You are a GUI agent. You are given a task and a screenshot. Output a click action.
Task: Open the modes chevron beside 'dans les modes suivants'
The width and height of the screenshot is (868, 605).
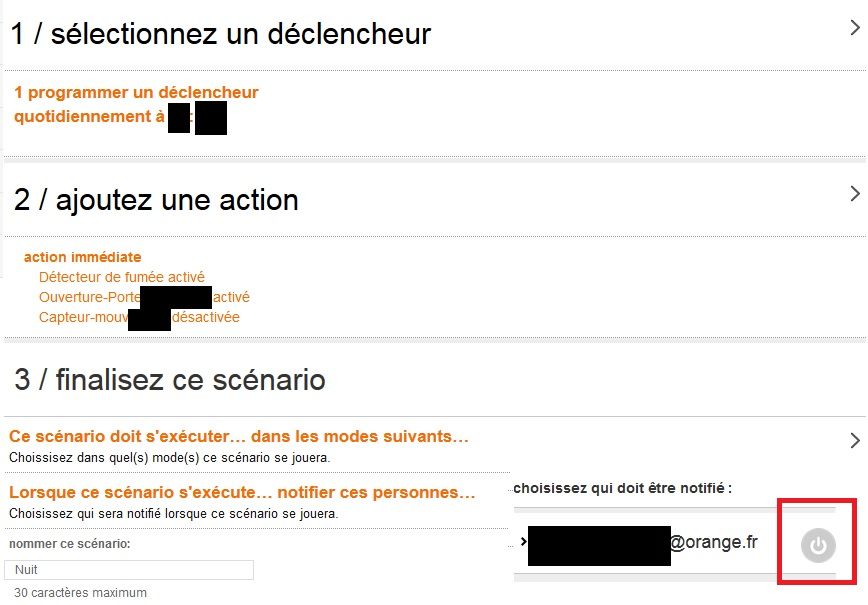tap(854, 440)
